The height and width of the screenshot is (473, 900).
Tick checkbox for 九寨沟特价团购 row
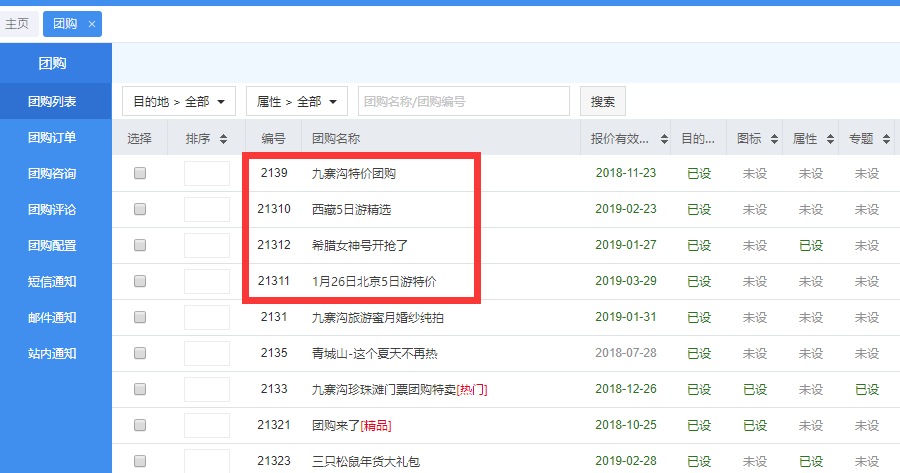[140, 173]
